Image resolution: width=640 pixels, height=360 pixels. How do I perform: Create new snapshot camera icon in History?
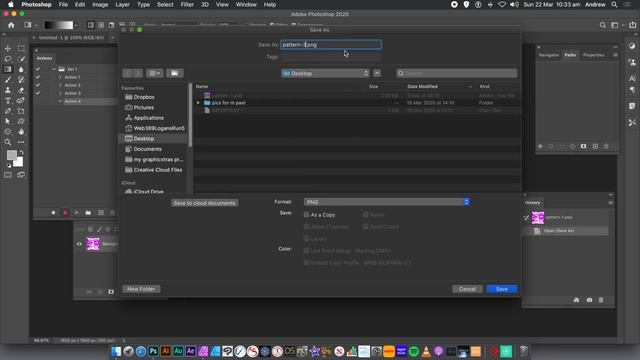pyautogui.click(x=589, y=300)
